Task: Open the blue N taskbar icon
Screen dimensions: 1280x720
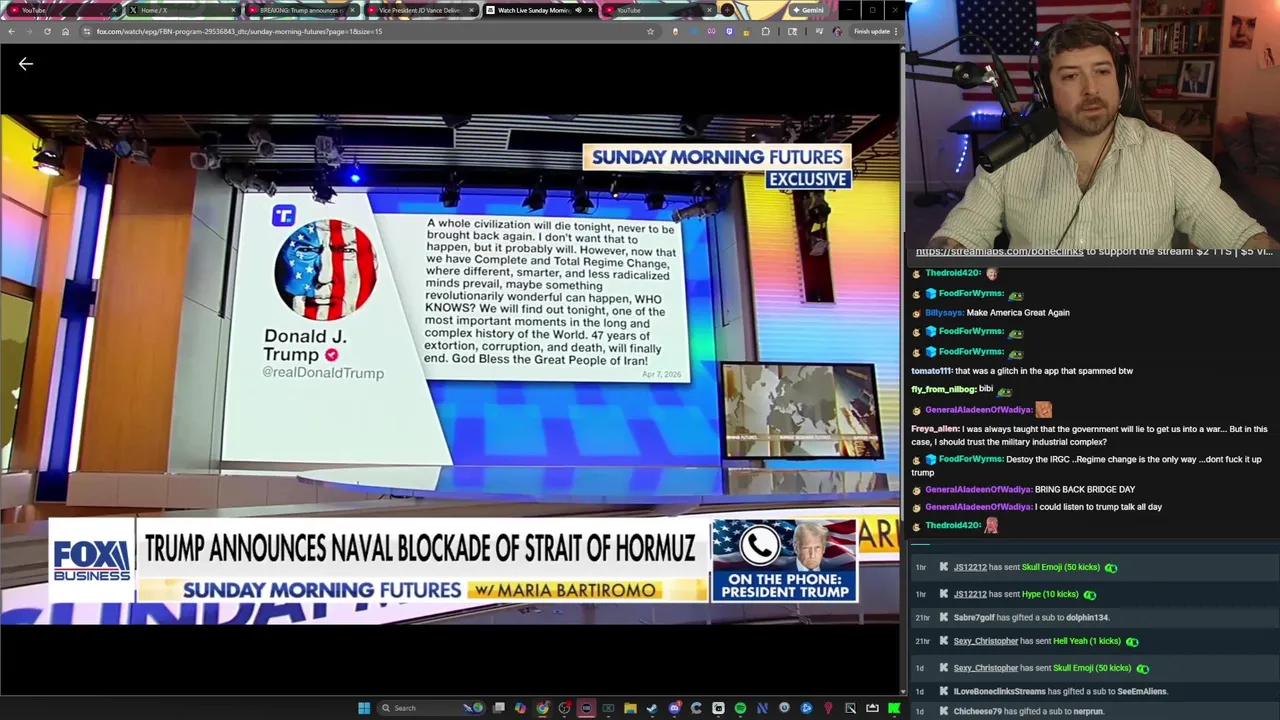Action: click(762, 708)
